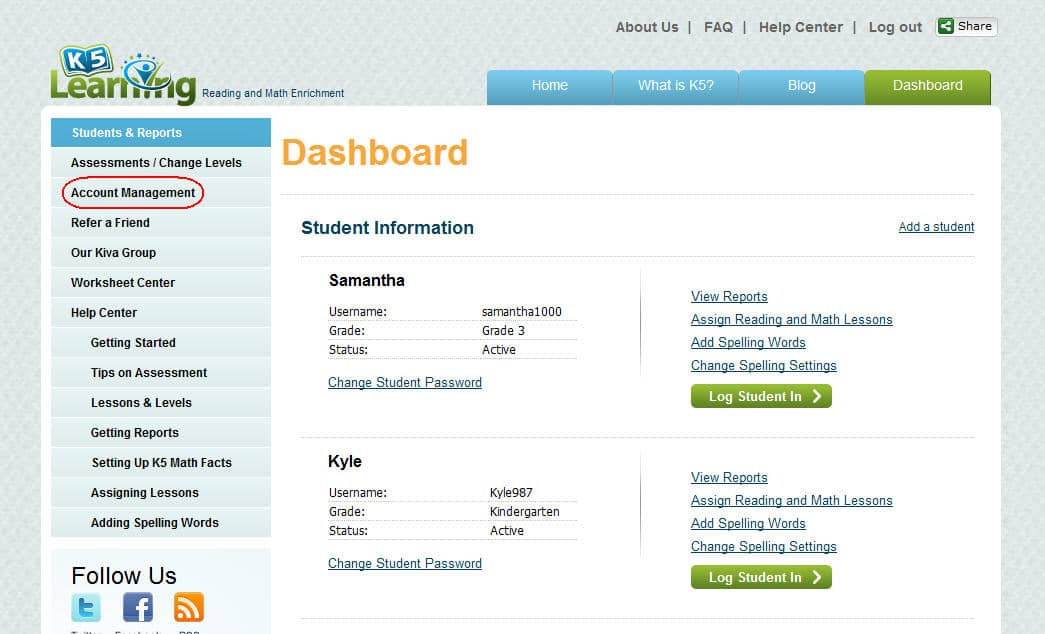The height and width of the screenshot is (634, 1045).
Task: Change Student Password for Kyle
Action: click(405, 563)
